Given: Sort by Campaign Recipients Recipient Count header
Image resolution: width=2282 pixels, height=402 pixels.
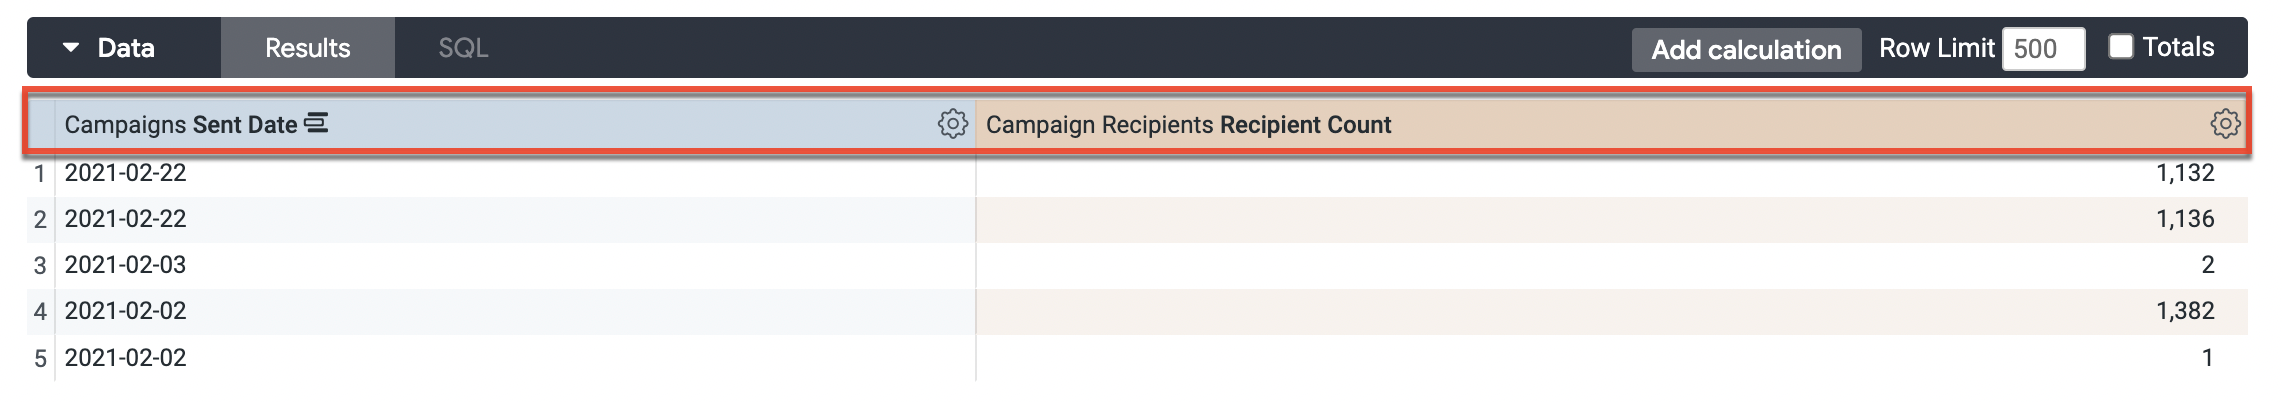Looking at the screenshot, I should 1188,125.
